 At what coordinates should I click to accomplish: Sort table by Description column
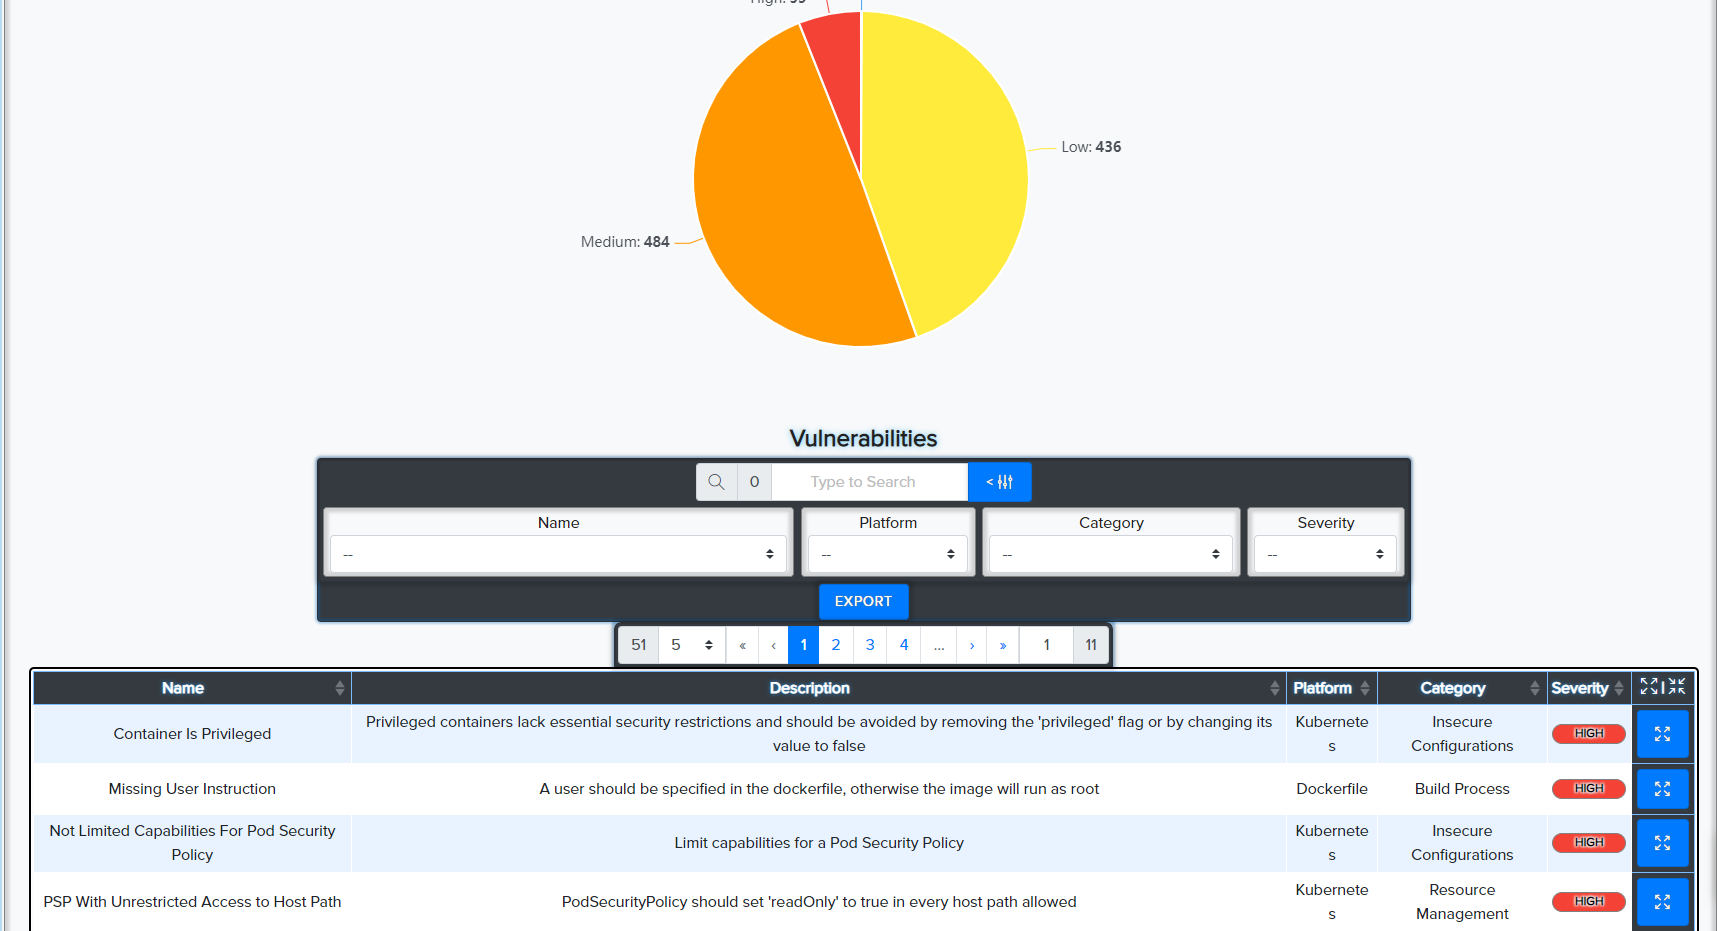pos(818,688)
